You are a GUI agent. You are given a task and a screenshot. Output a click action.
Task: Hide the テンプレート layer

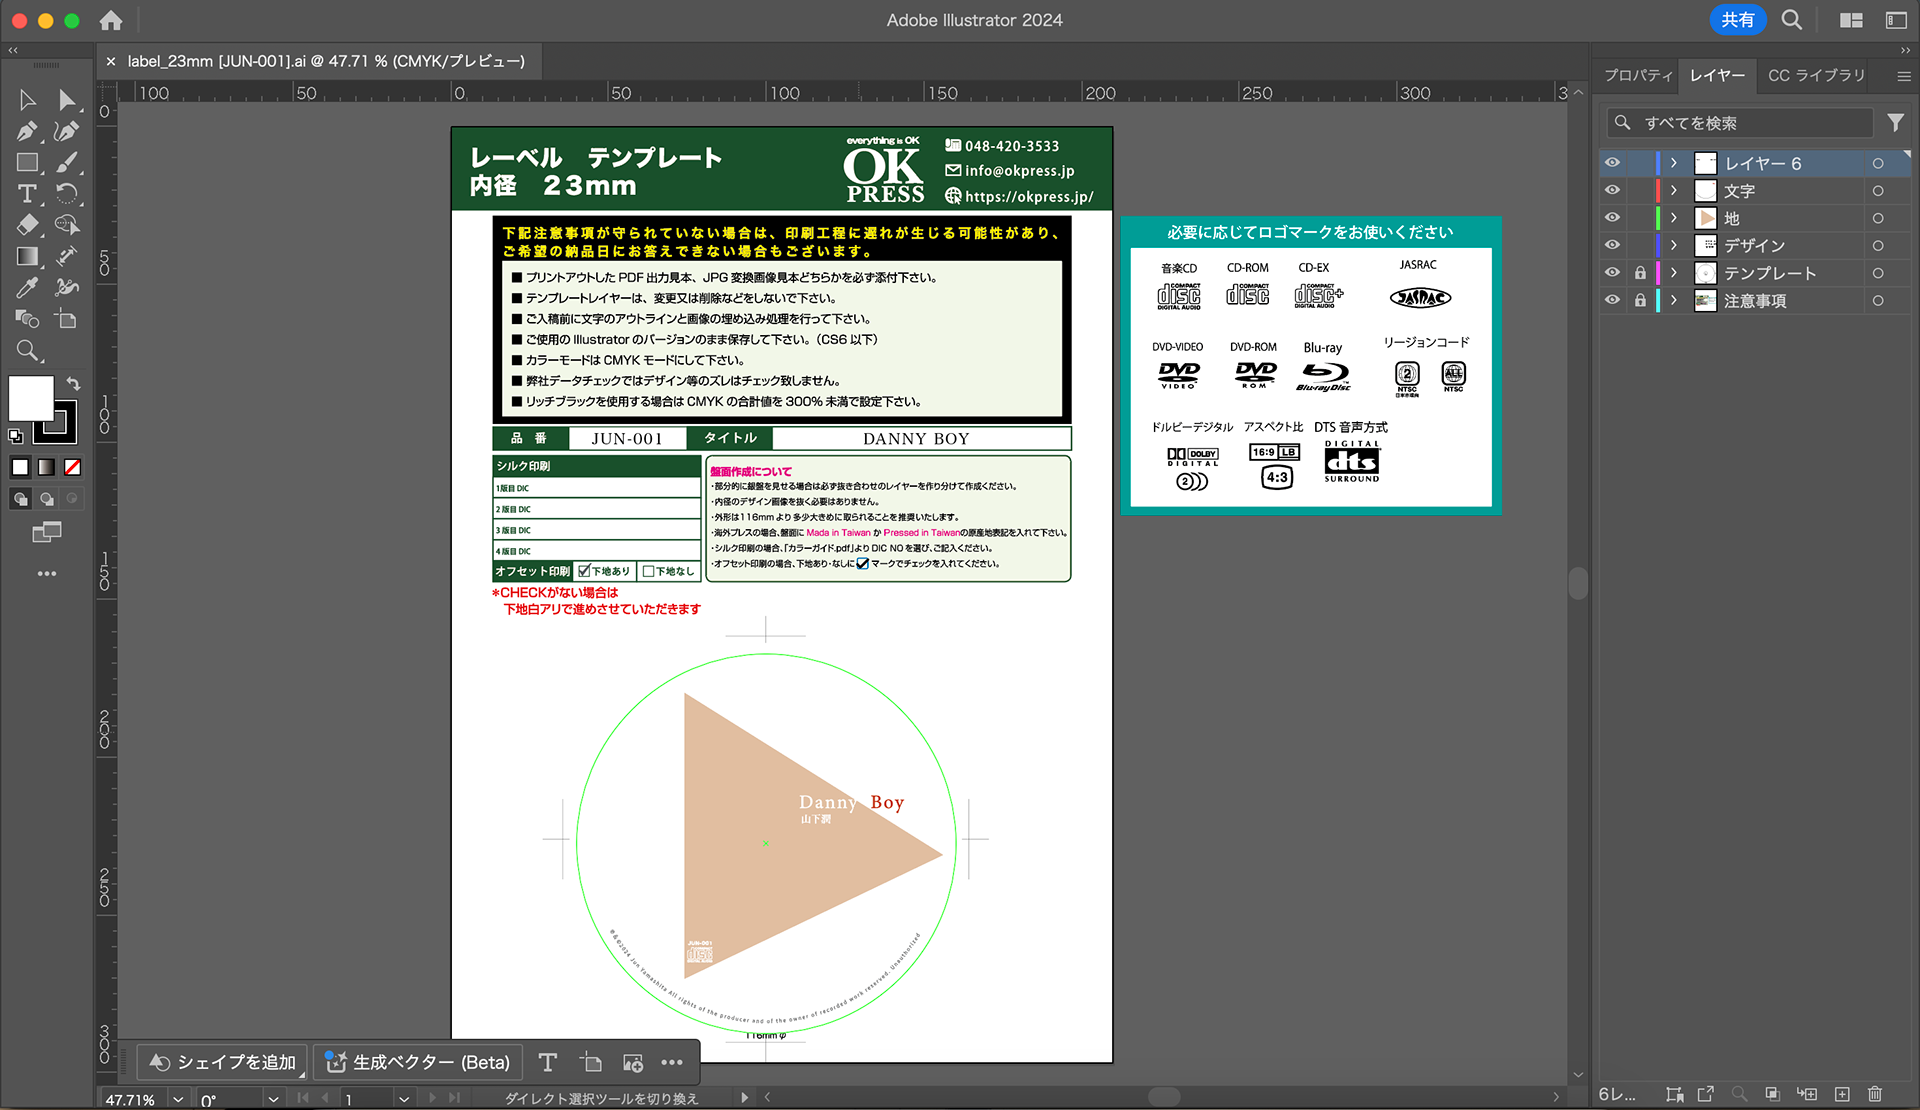point(1612,273)
